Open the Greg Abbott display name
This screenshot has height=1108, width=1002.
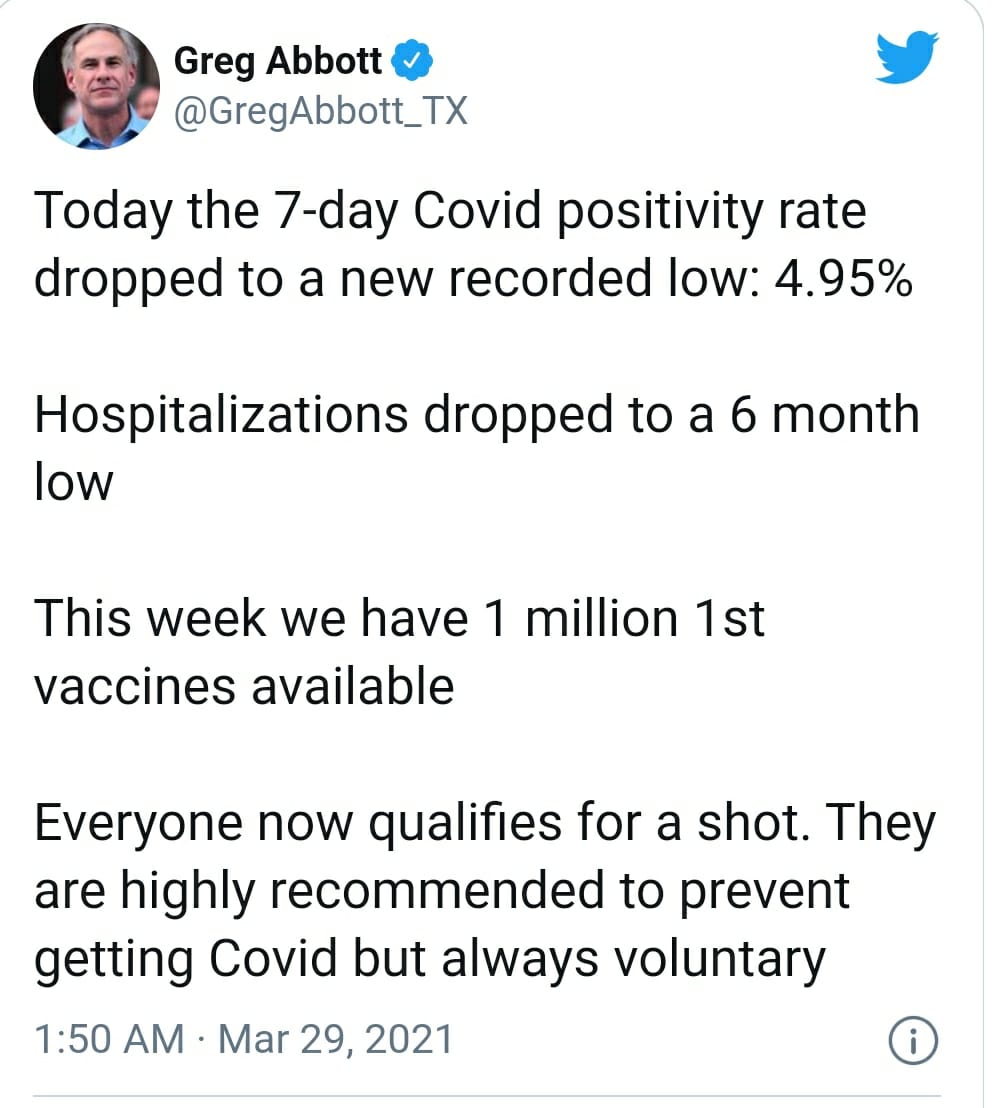pyautogui.click(x=278, y=61)
